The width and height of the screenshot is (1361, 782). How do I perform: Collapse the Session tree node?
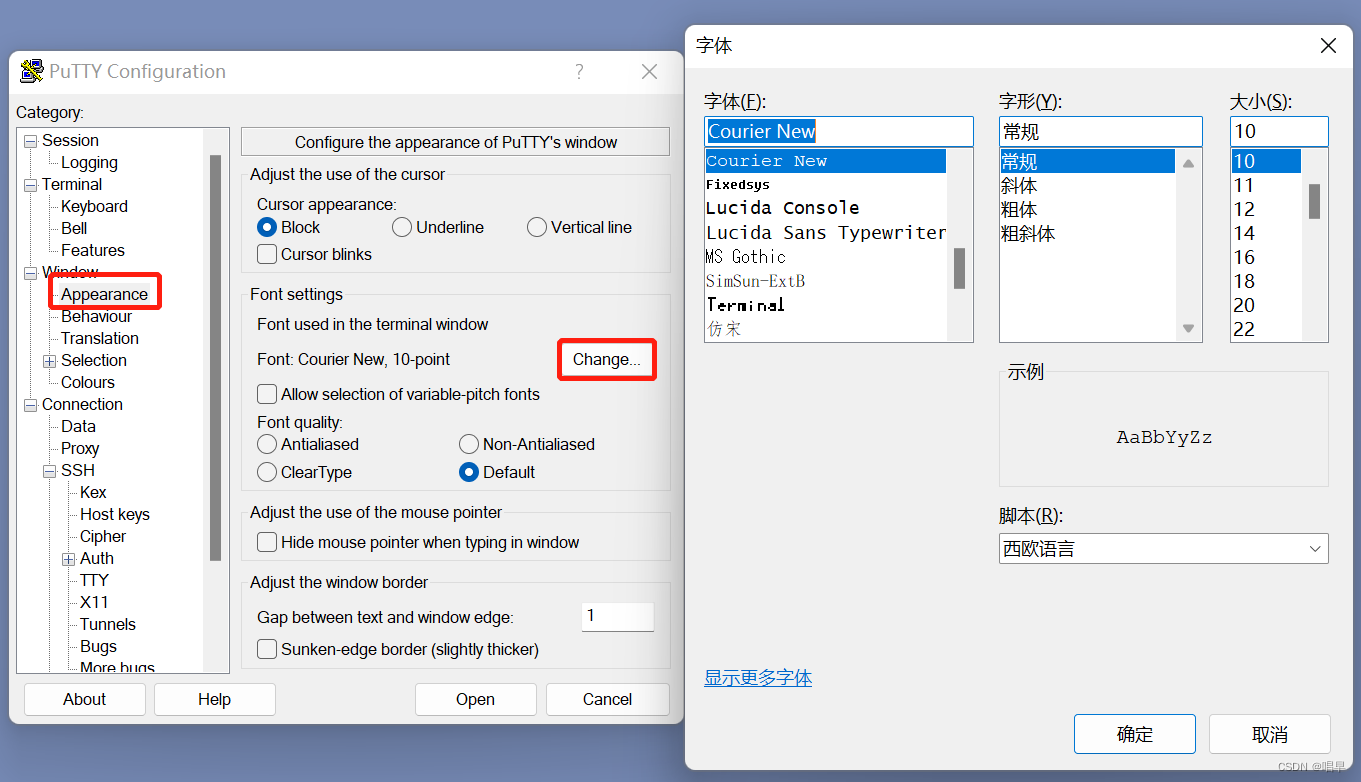30,141
